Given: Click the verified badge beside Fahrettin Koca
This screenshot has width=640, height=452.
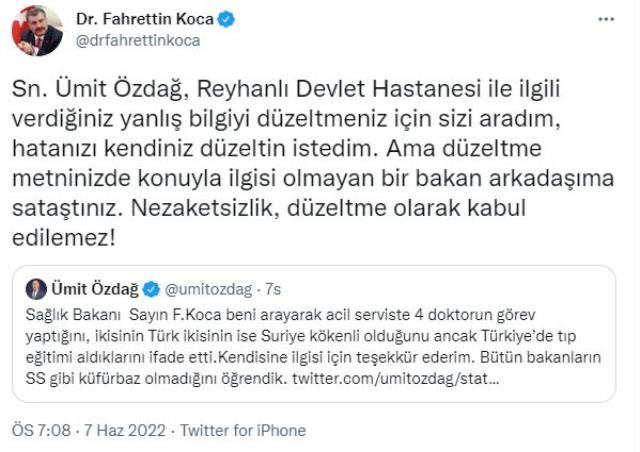Looking at the screenshot, I should (228, 18).
